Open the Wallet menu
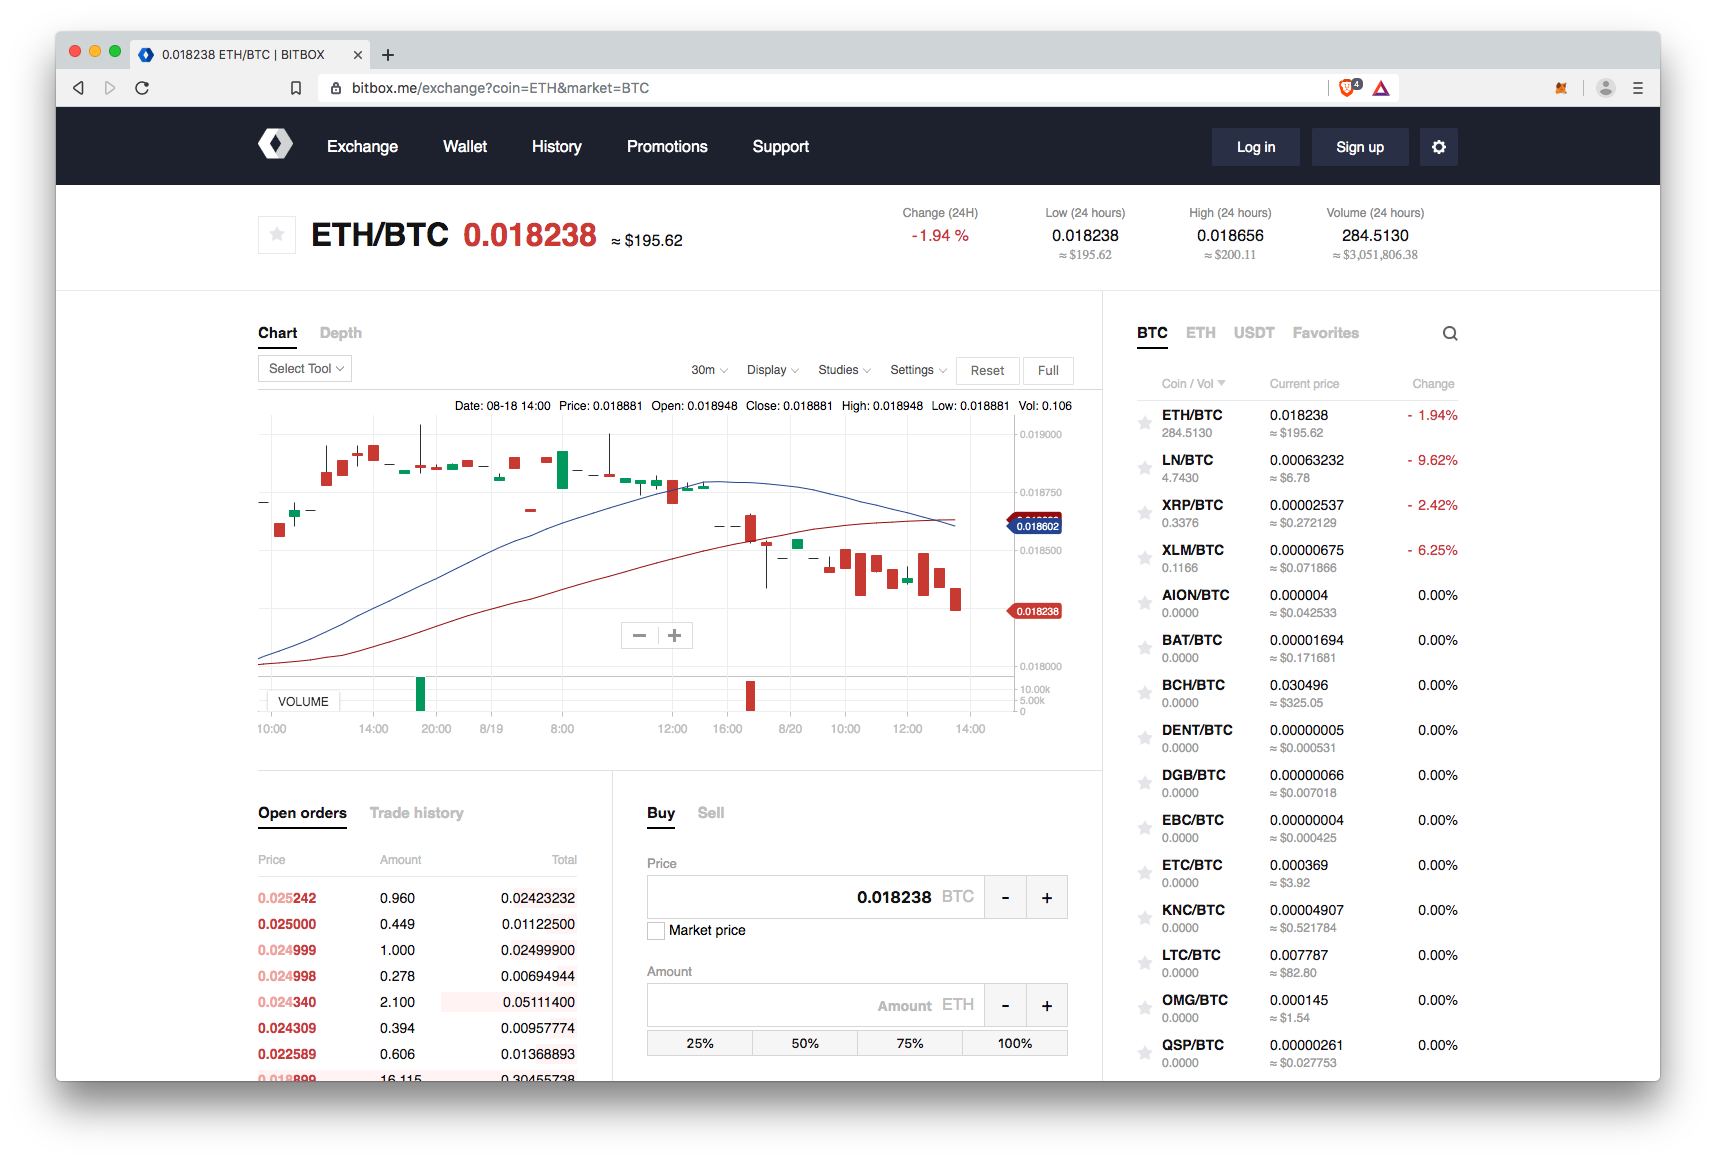Image resolution: width=1716 pixels, height=1161 pixels. [465, 147]
